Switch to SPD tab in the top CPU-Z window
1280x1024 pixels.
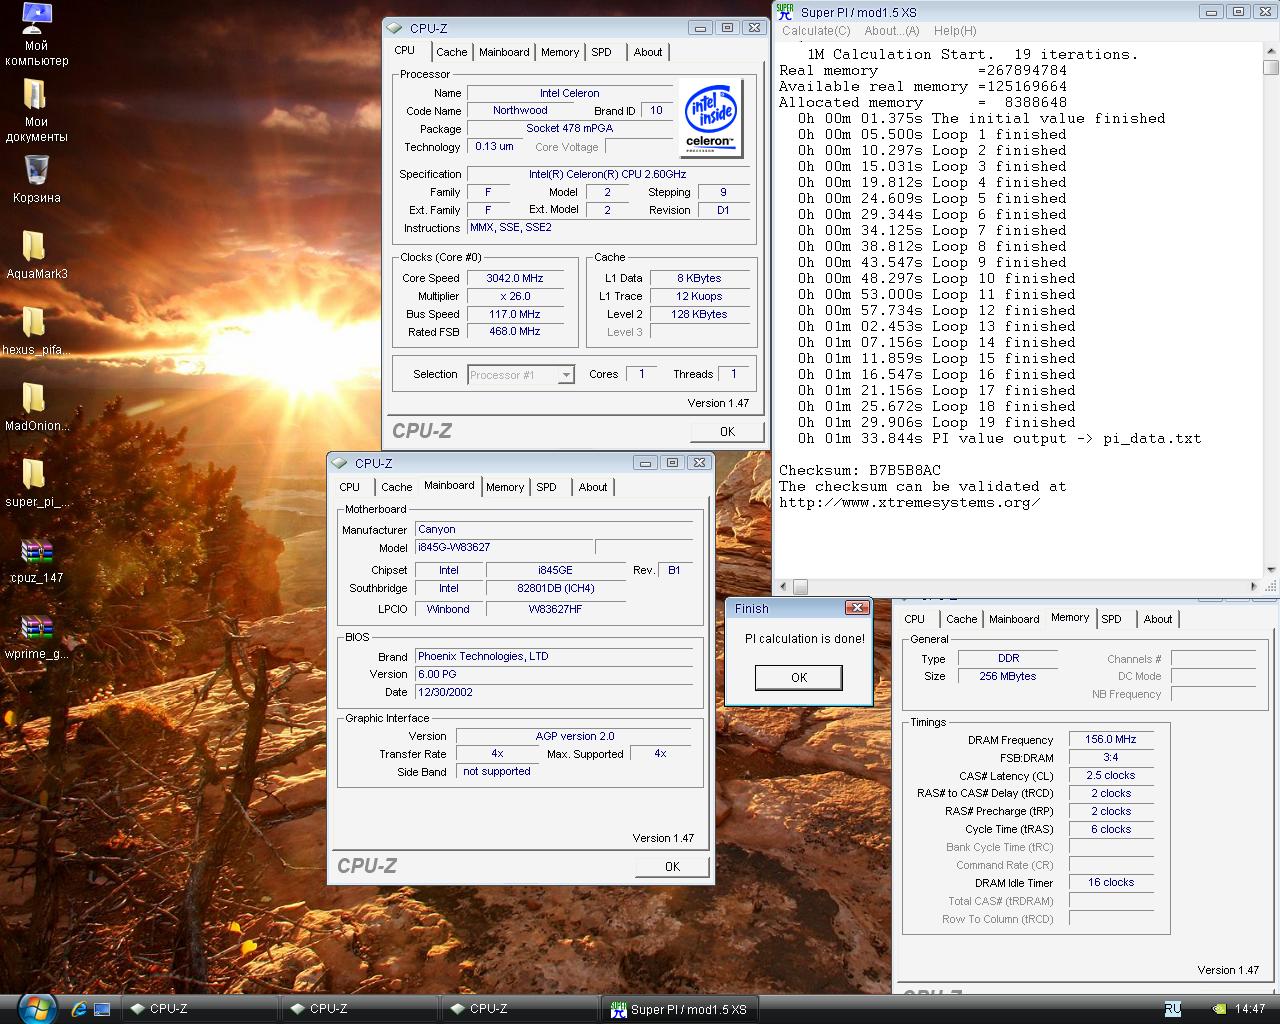[601, 52]
